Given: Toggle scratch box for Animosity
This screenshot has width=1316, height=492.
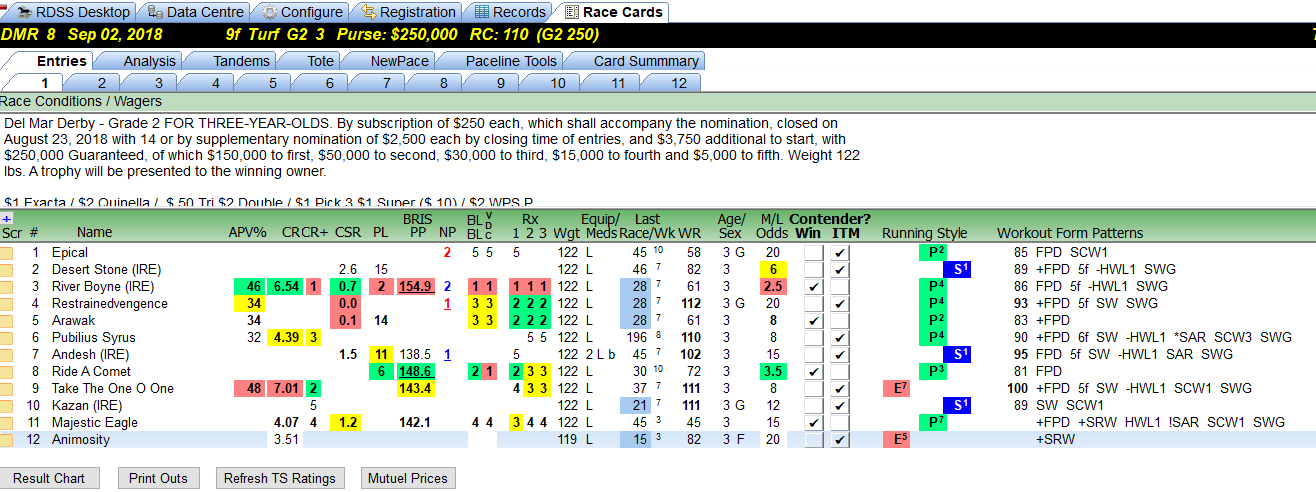Looking at the screenshot, I should coord(7,440).
